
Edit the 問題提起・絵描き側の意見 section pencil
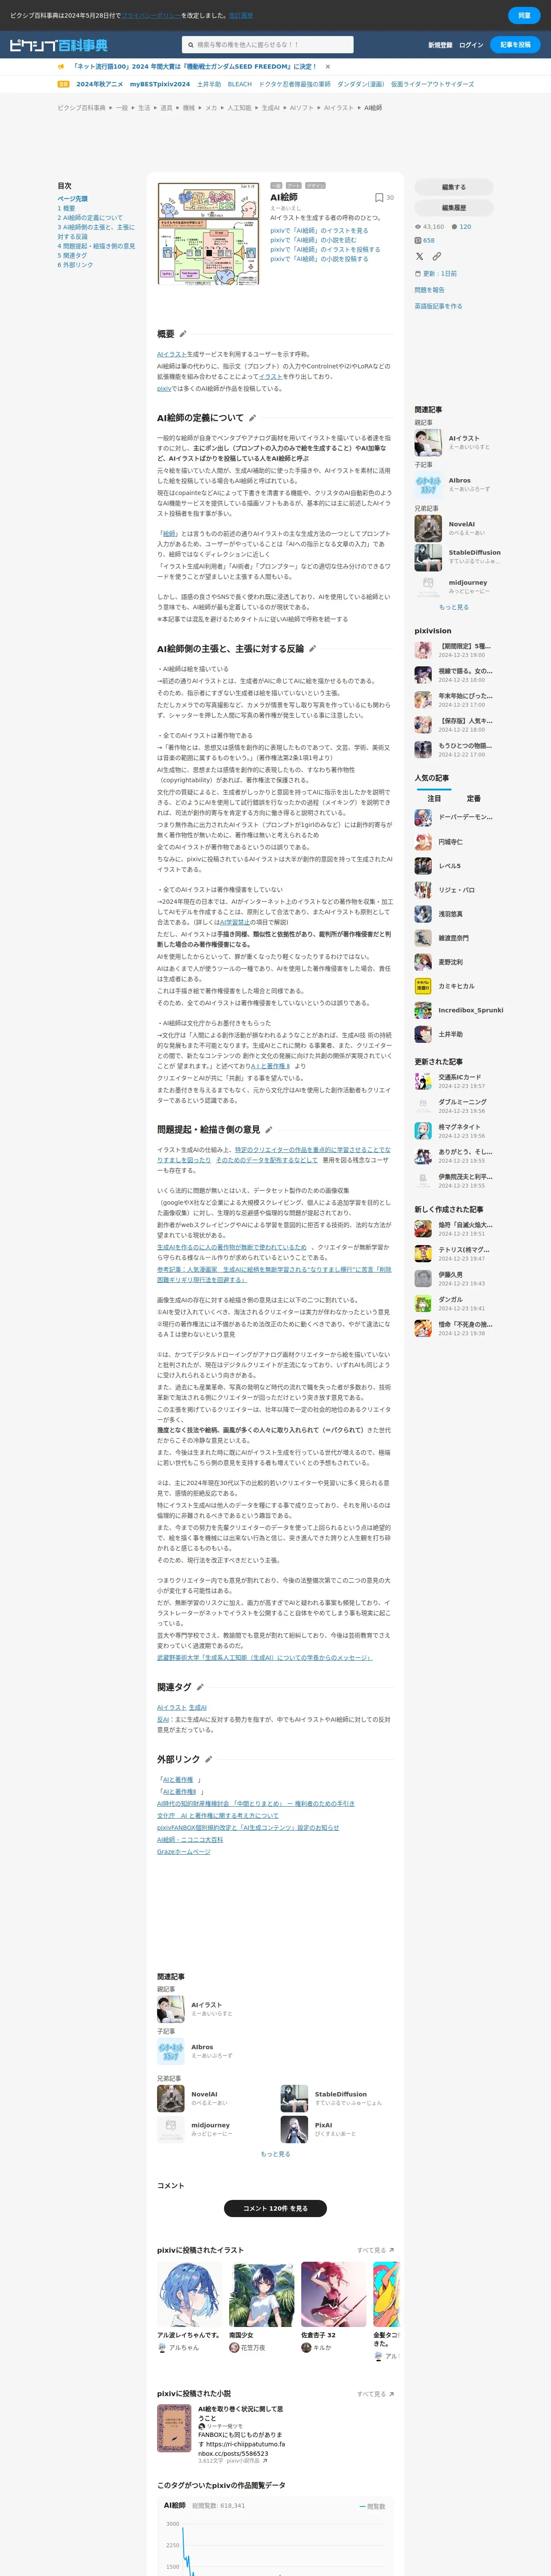click(x=268, y=1130)
